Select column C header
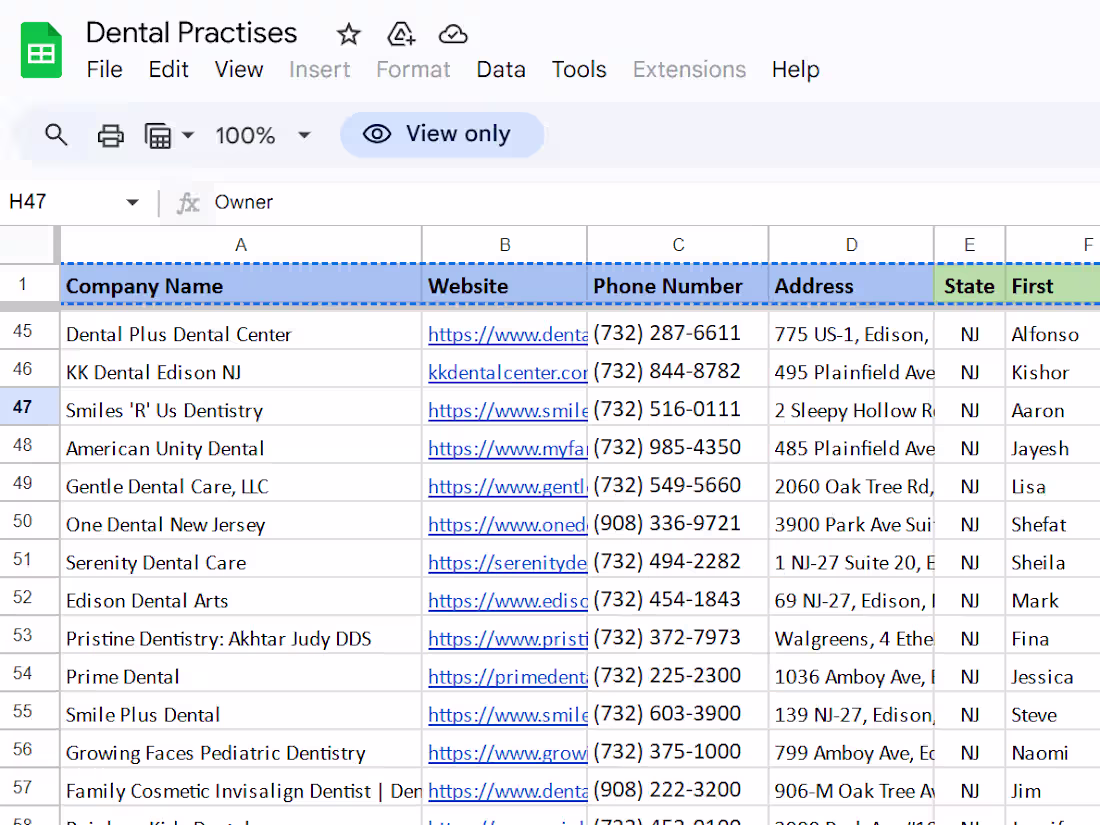1100x825 pixels. coord(678,244)
